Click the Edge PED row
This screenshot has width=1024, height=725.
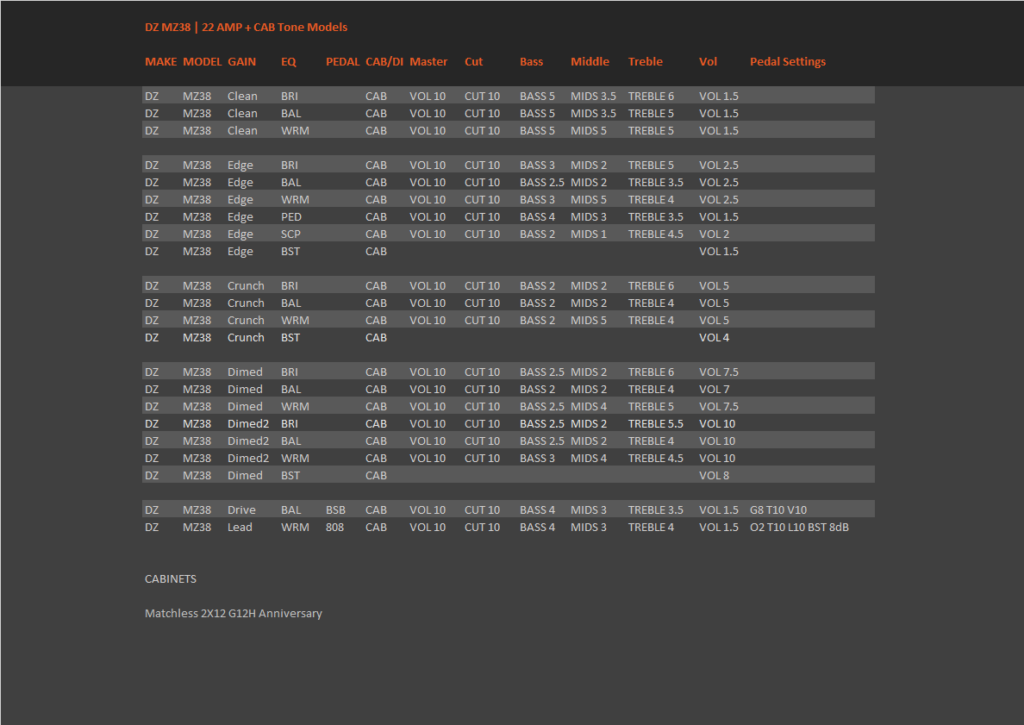tap(508, 216)
